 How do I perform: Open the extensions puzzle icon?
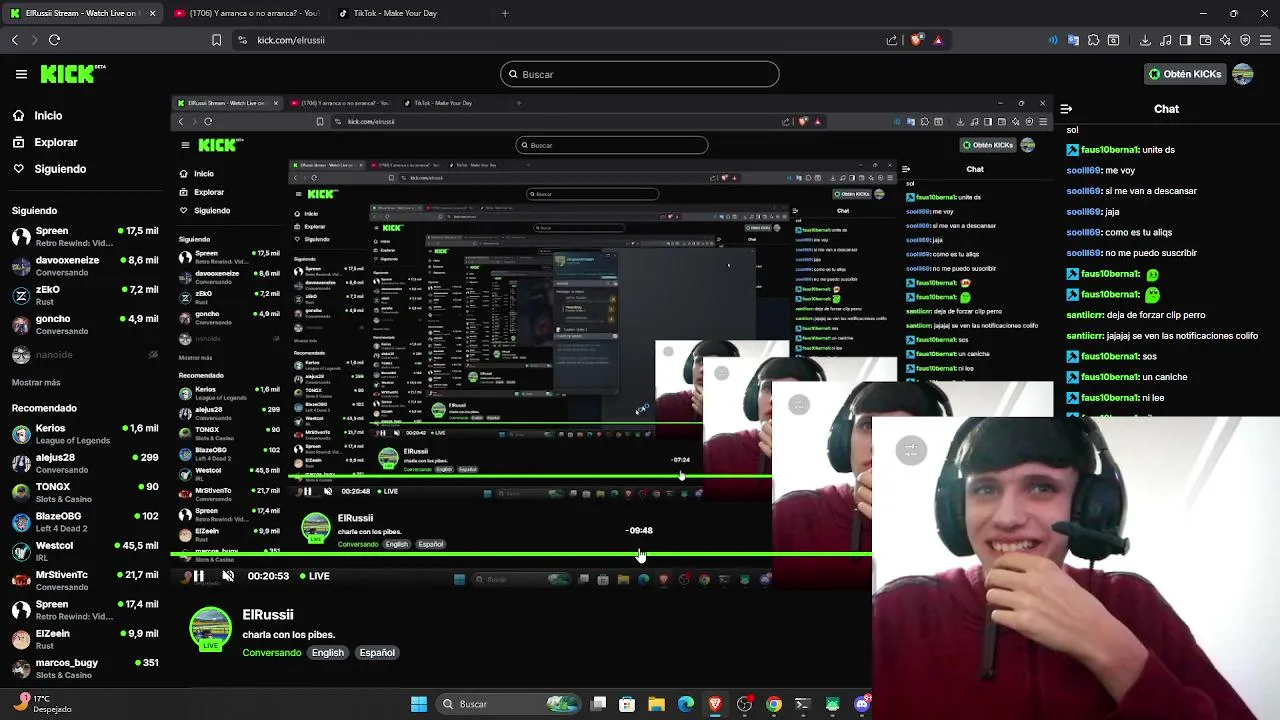tap(1093, 40)
